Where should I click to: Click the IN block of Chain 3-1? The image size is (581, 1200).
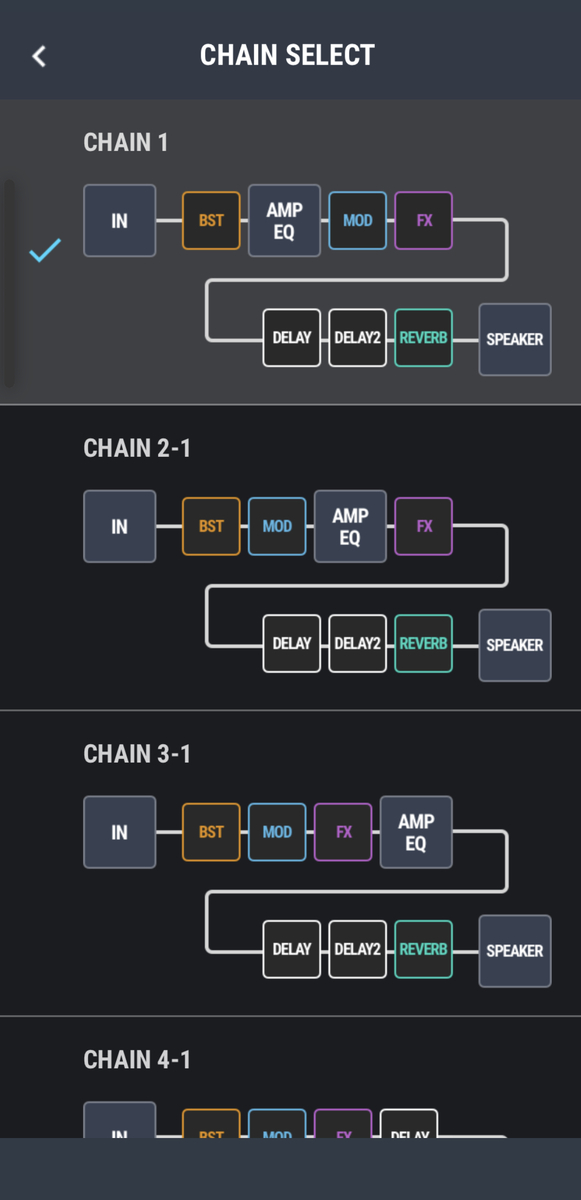[120, 832]
